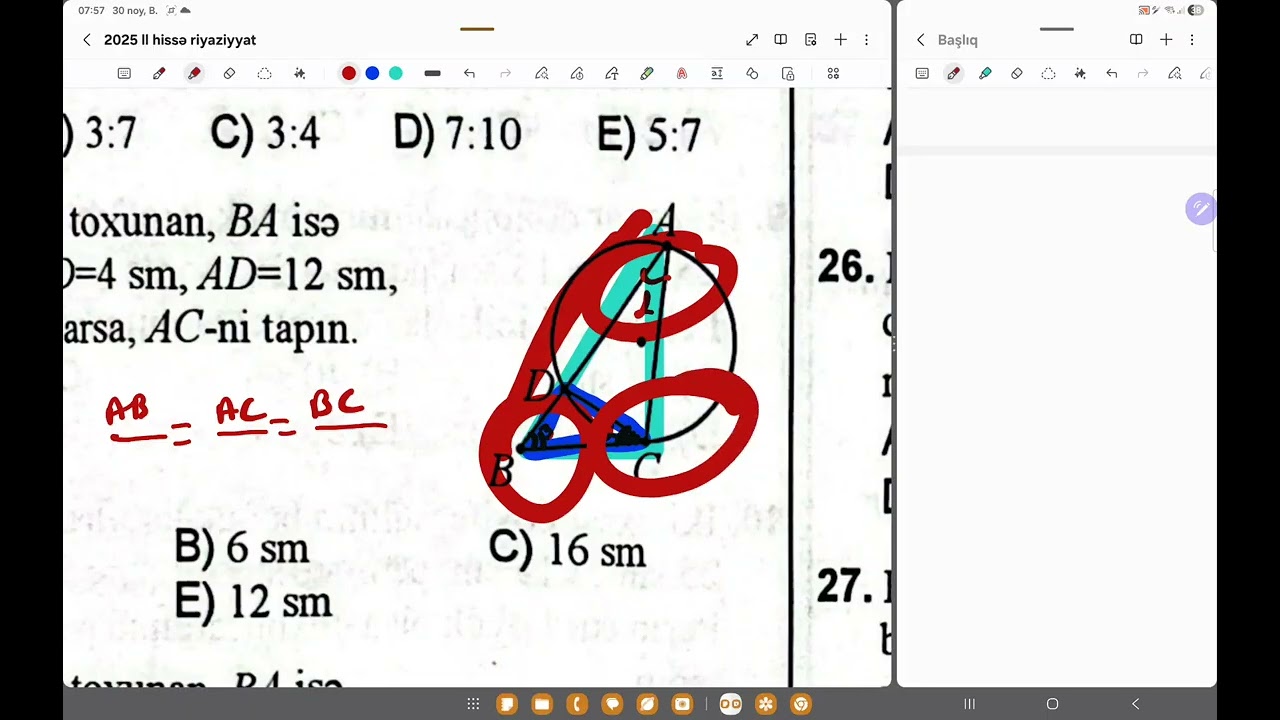Image resolution: width=1280 pixels, height=720 pixels.
Task: Add new item with plus in left note
Action: click(841, 40)
